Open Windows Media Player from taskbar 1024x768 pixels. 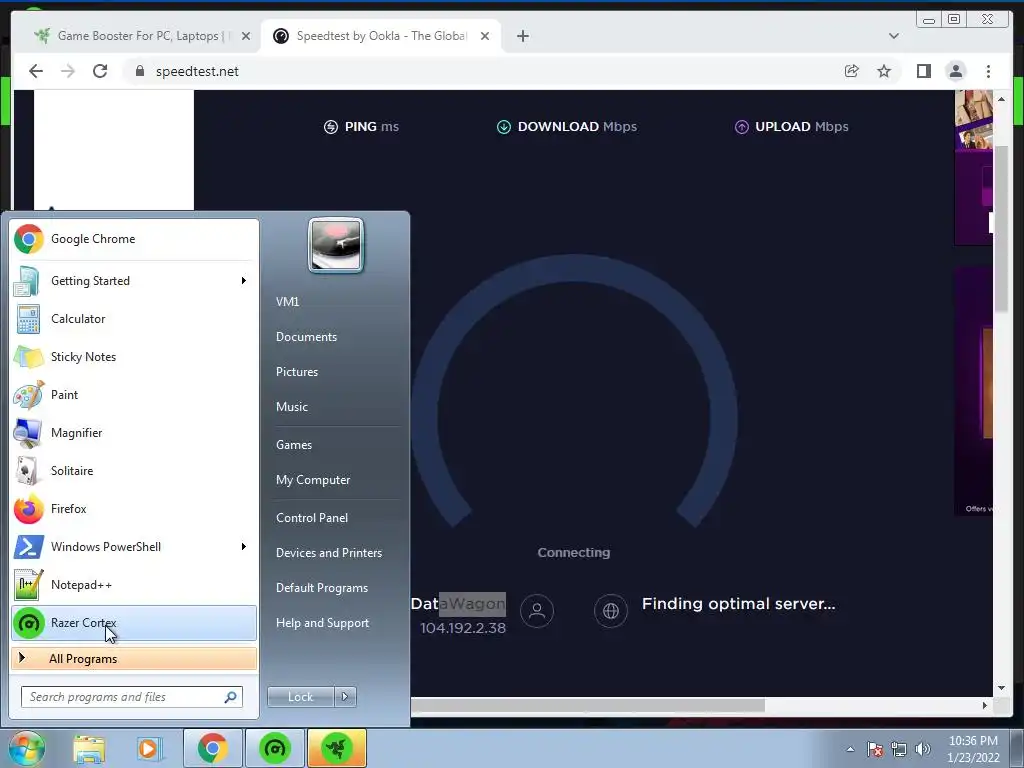(148, 748)
